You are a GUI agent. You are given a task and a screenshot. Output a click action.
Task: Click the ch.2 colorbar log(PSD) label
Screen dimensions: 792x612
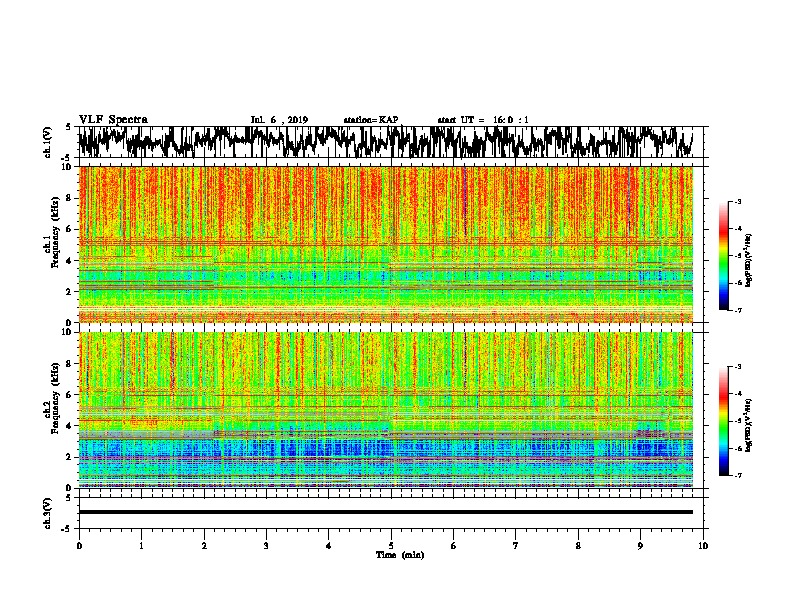click(748, 425)
